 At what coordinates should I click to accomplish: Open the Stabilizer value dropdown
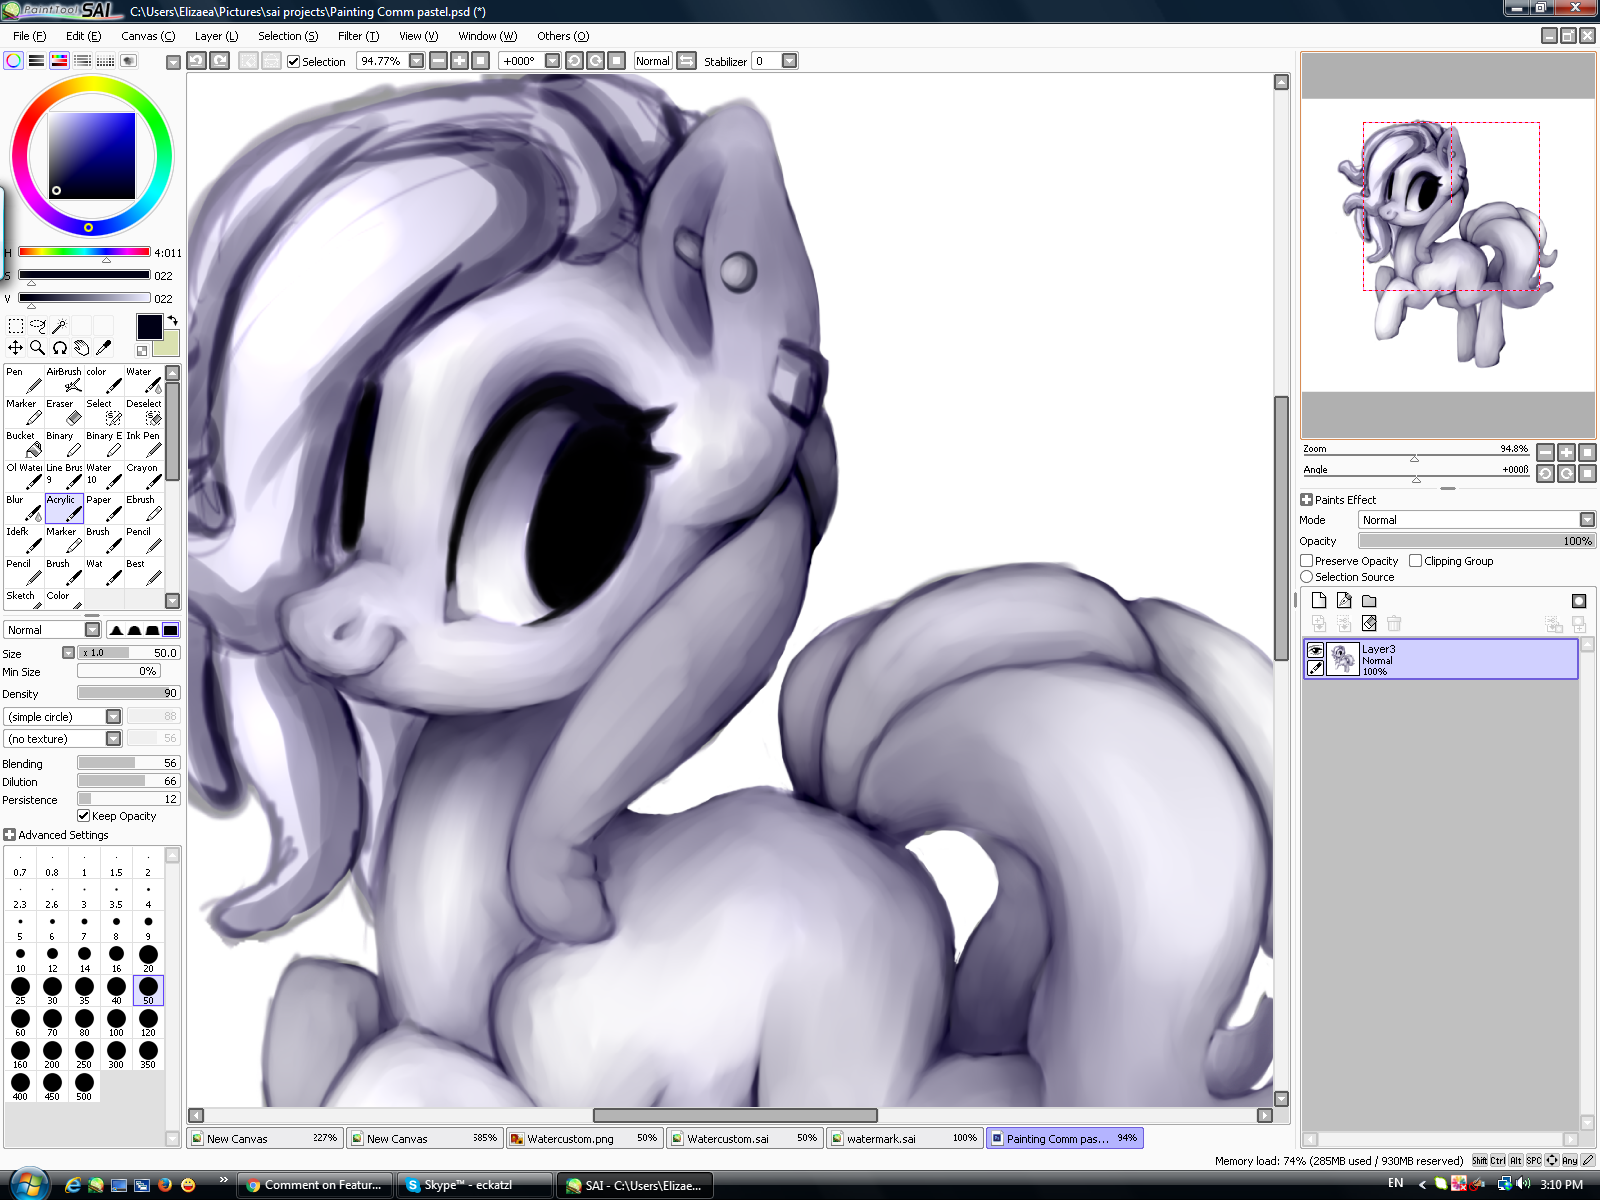(x=790, y=61)
